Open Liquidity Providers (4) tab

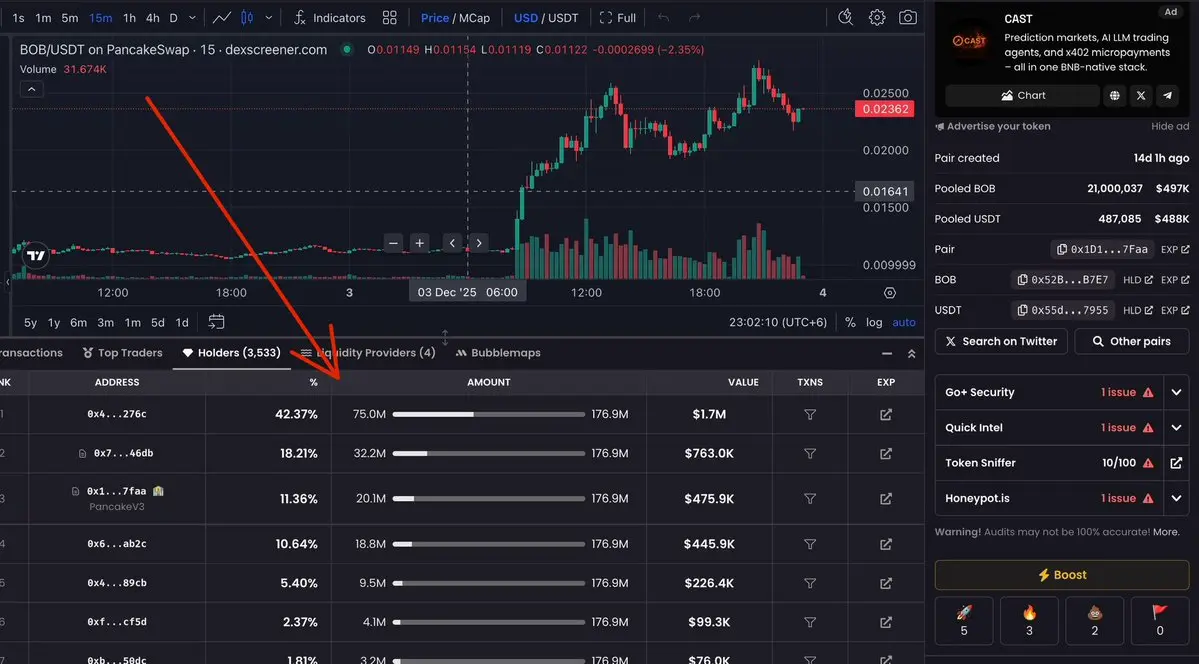click(x=368, y=353)
